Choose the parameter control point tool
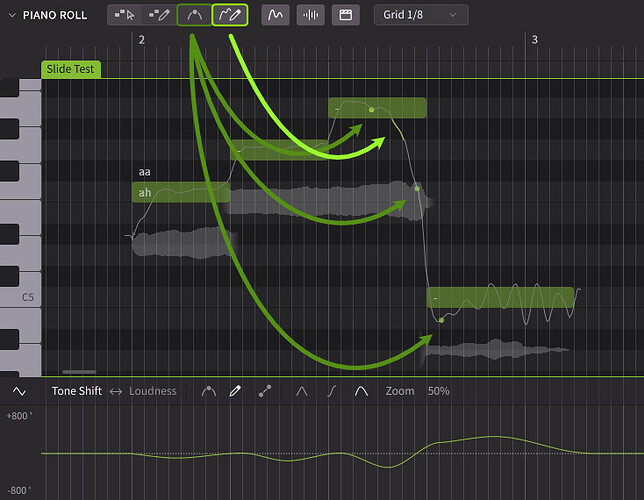The height and width of the screenshot is (500, 644). click(209, 391)
